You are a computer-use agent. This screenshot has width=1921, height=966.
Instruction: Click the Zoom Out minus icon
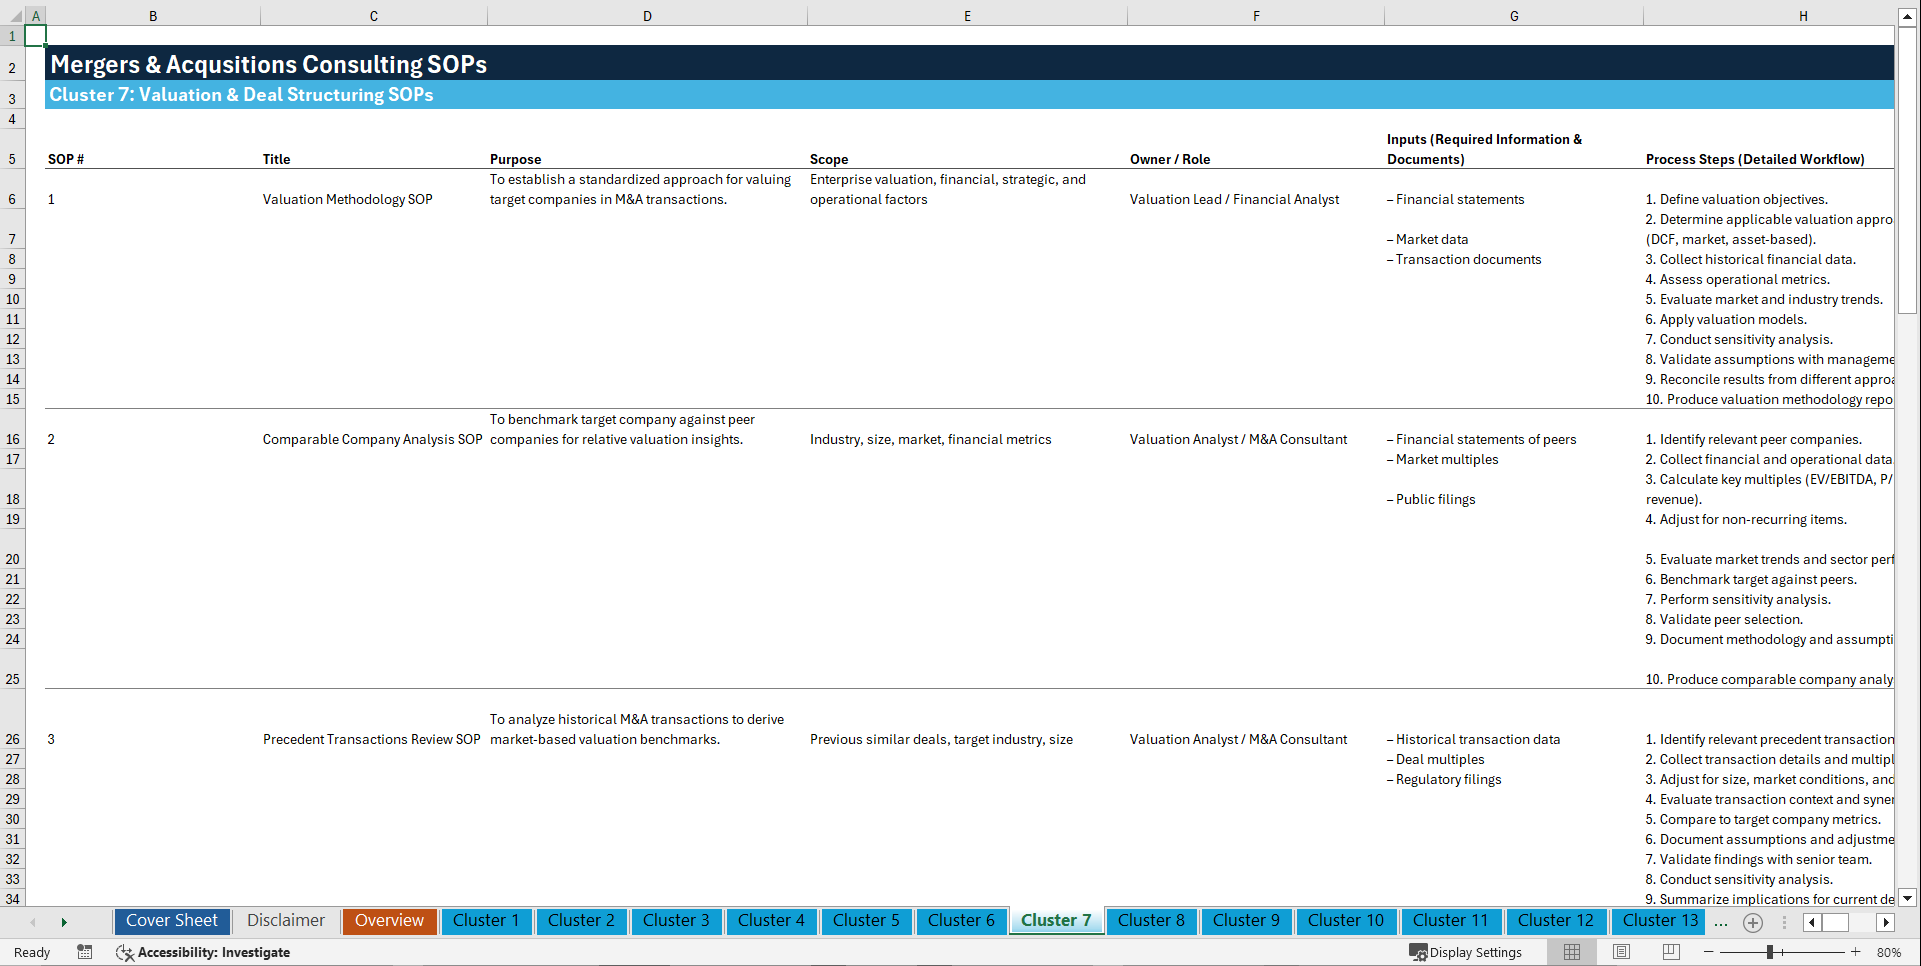point(1710,951)
